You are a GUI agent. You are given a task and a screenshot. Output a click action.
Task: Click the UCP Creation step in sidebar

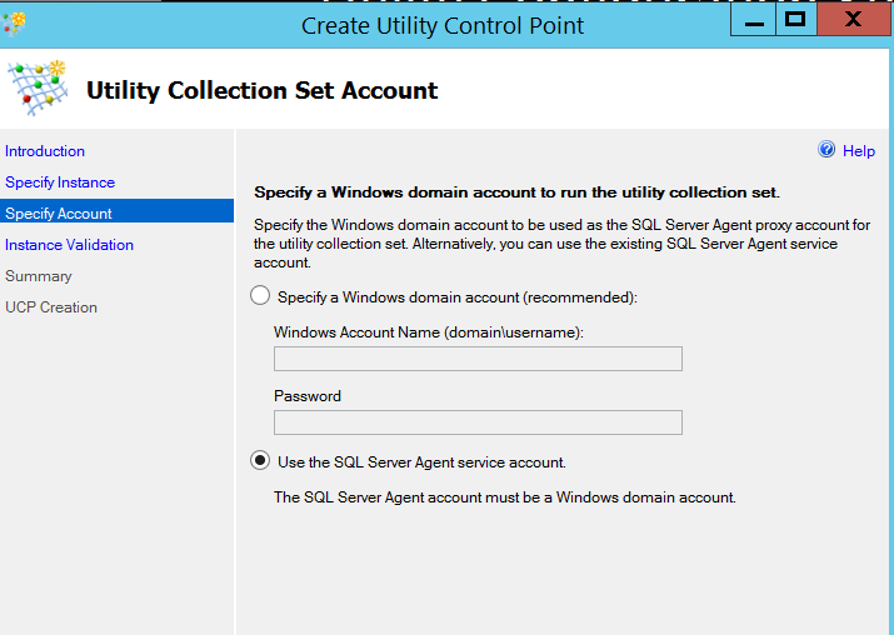point(51,307)
